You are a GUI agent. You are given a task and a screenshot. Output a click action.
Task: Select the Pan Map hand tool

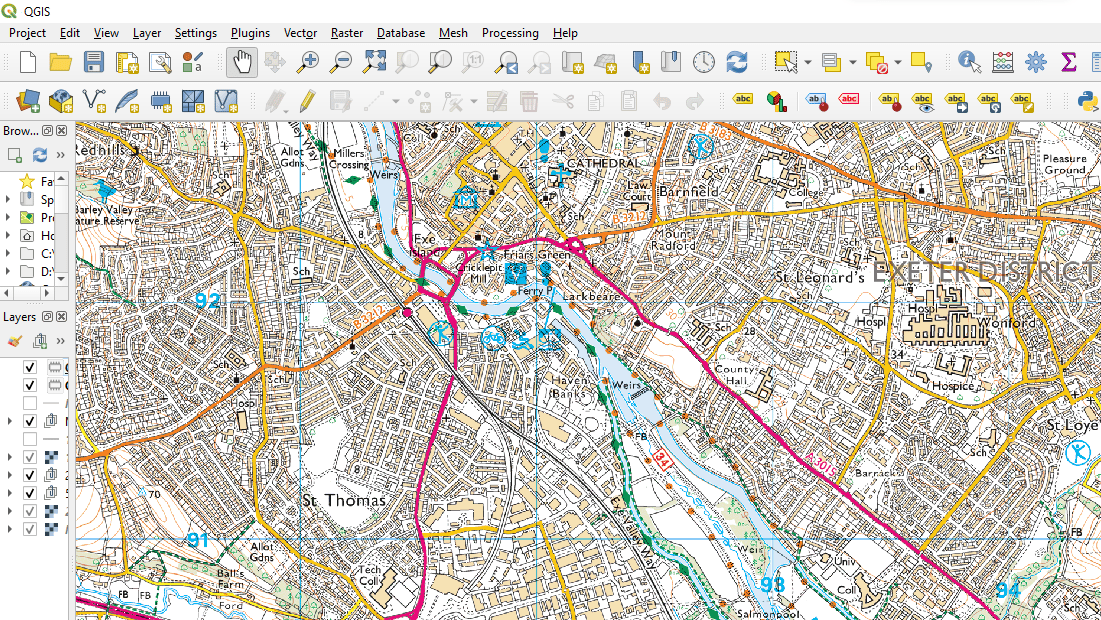[x=241, y=62]
